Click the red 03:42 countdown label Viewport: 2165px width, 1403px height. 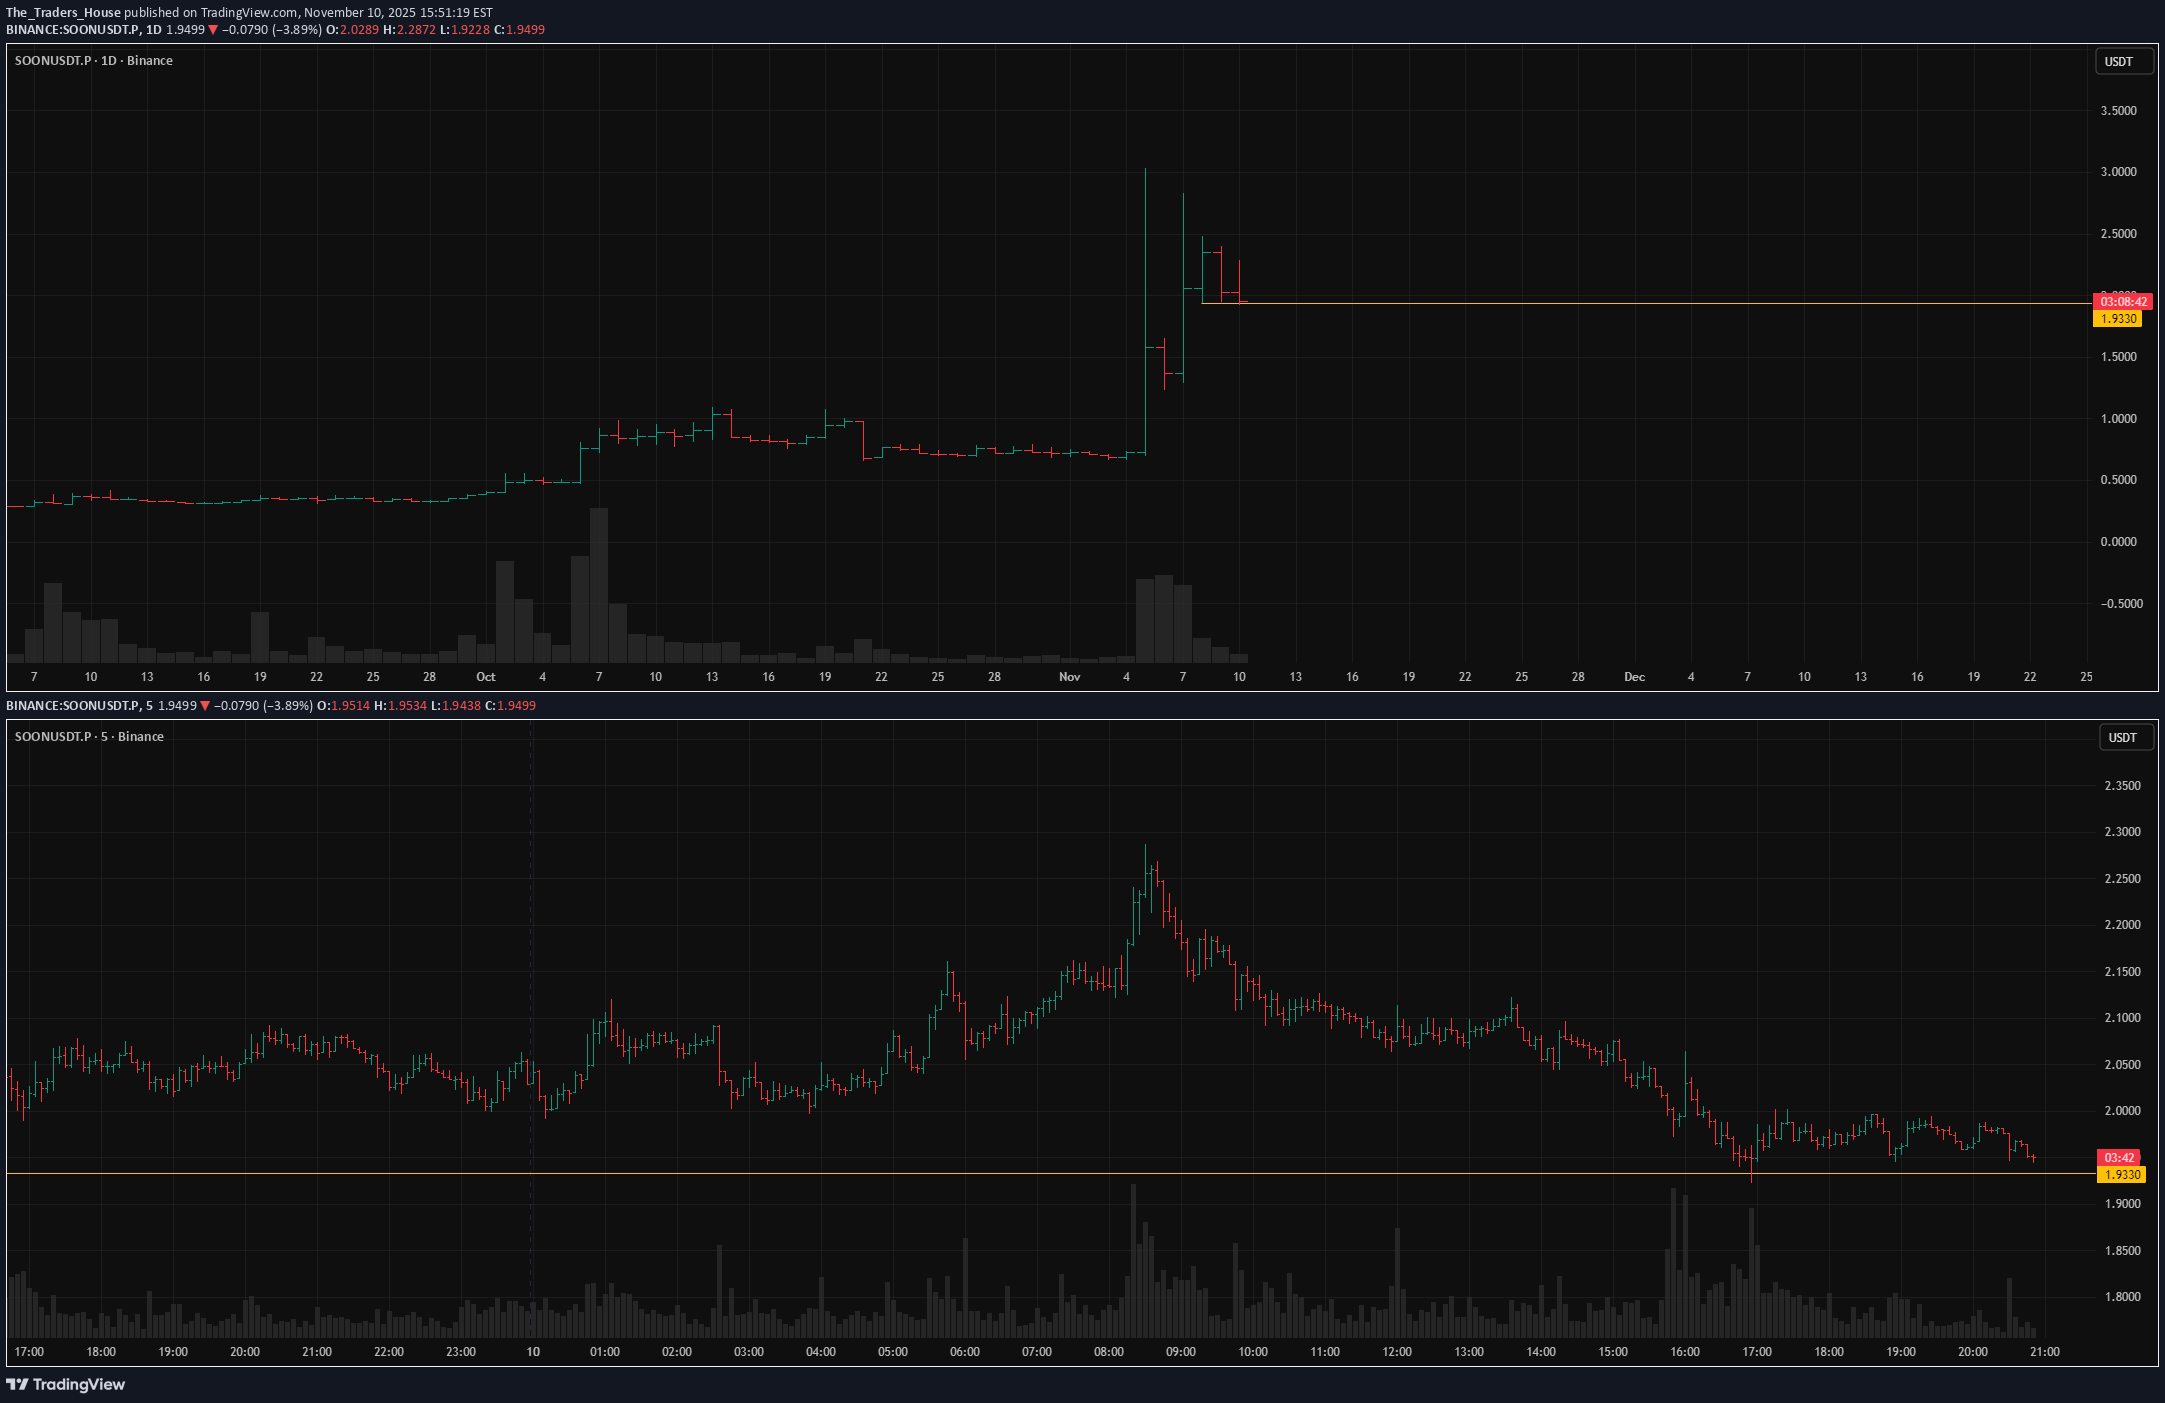click(x=2119, y=1157)
